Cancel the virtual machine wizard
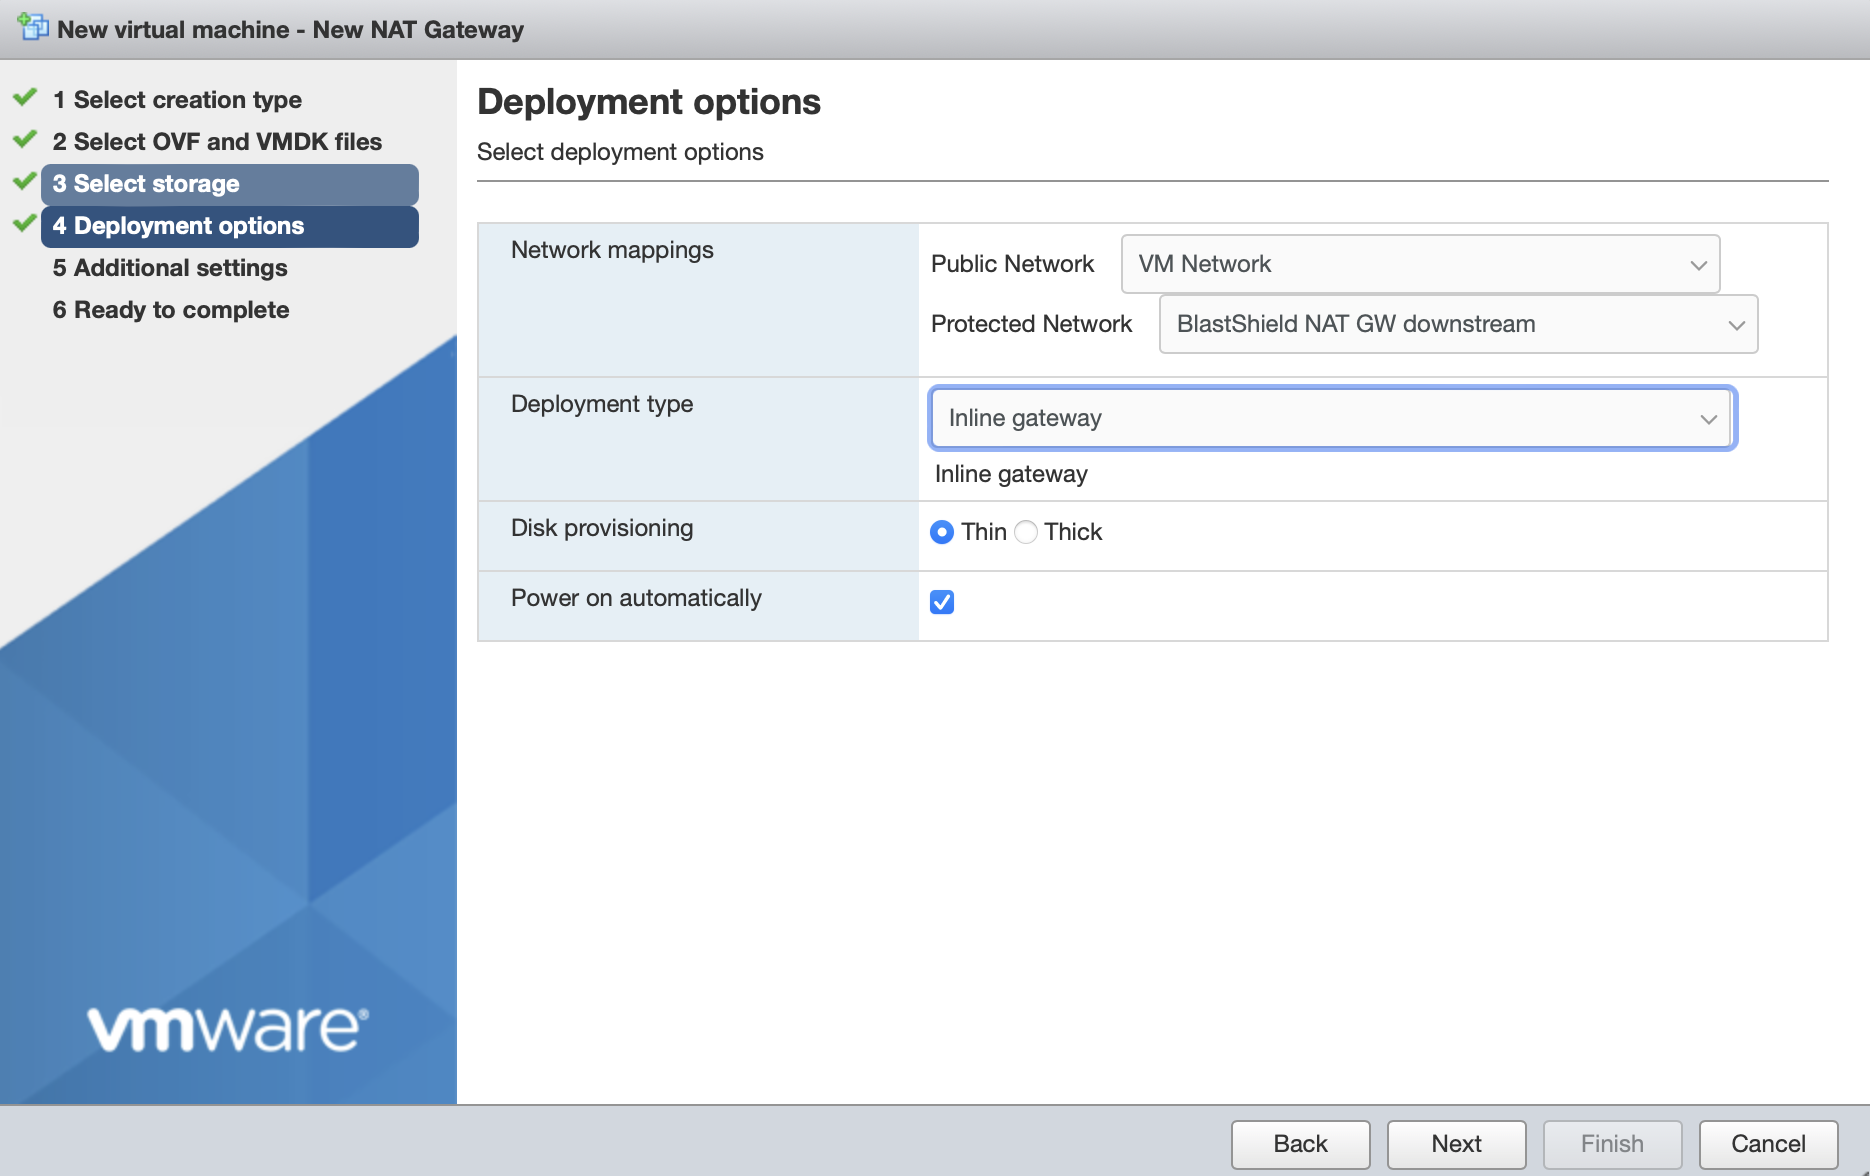This screenshot has height=1176, width=1870. [x=1767, y=1143]
